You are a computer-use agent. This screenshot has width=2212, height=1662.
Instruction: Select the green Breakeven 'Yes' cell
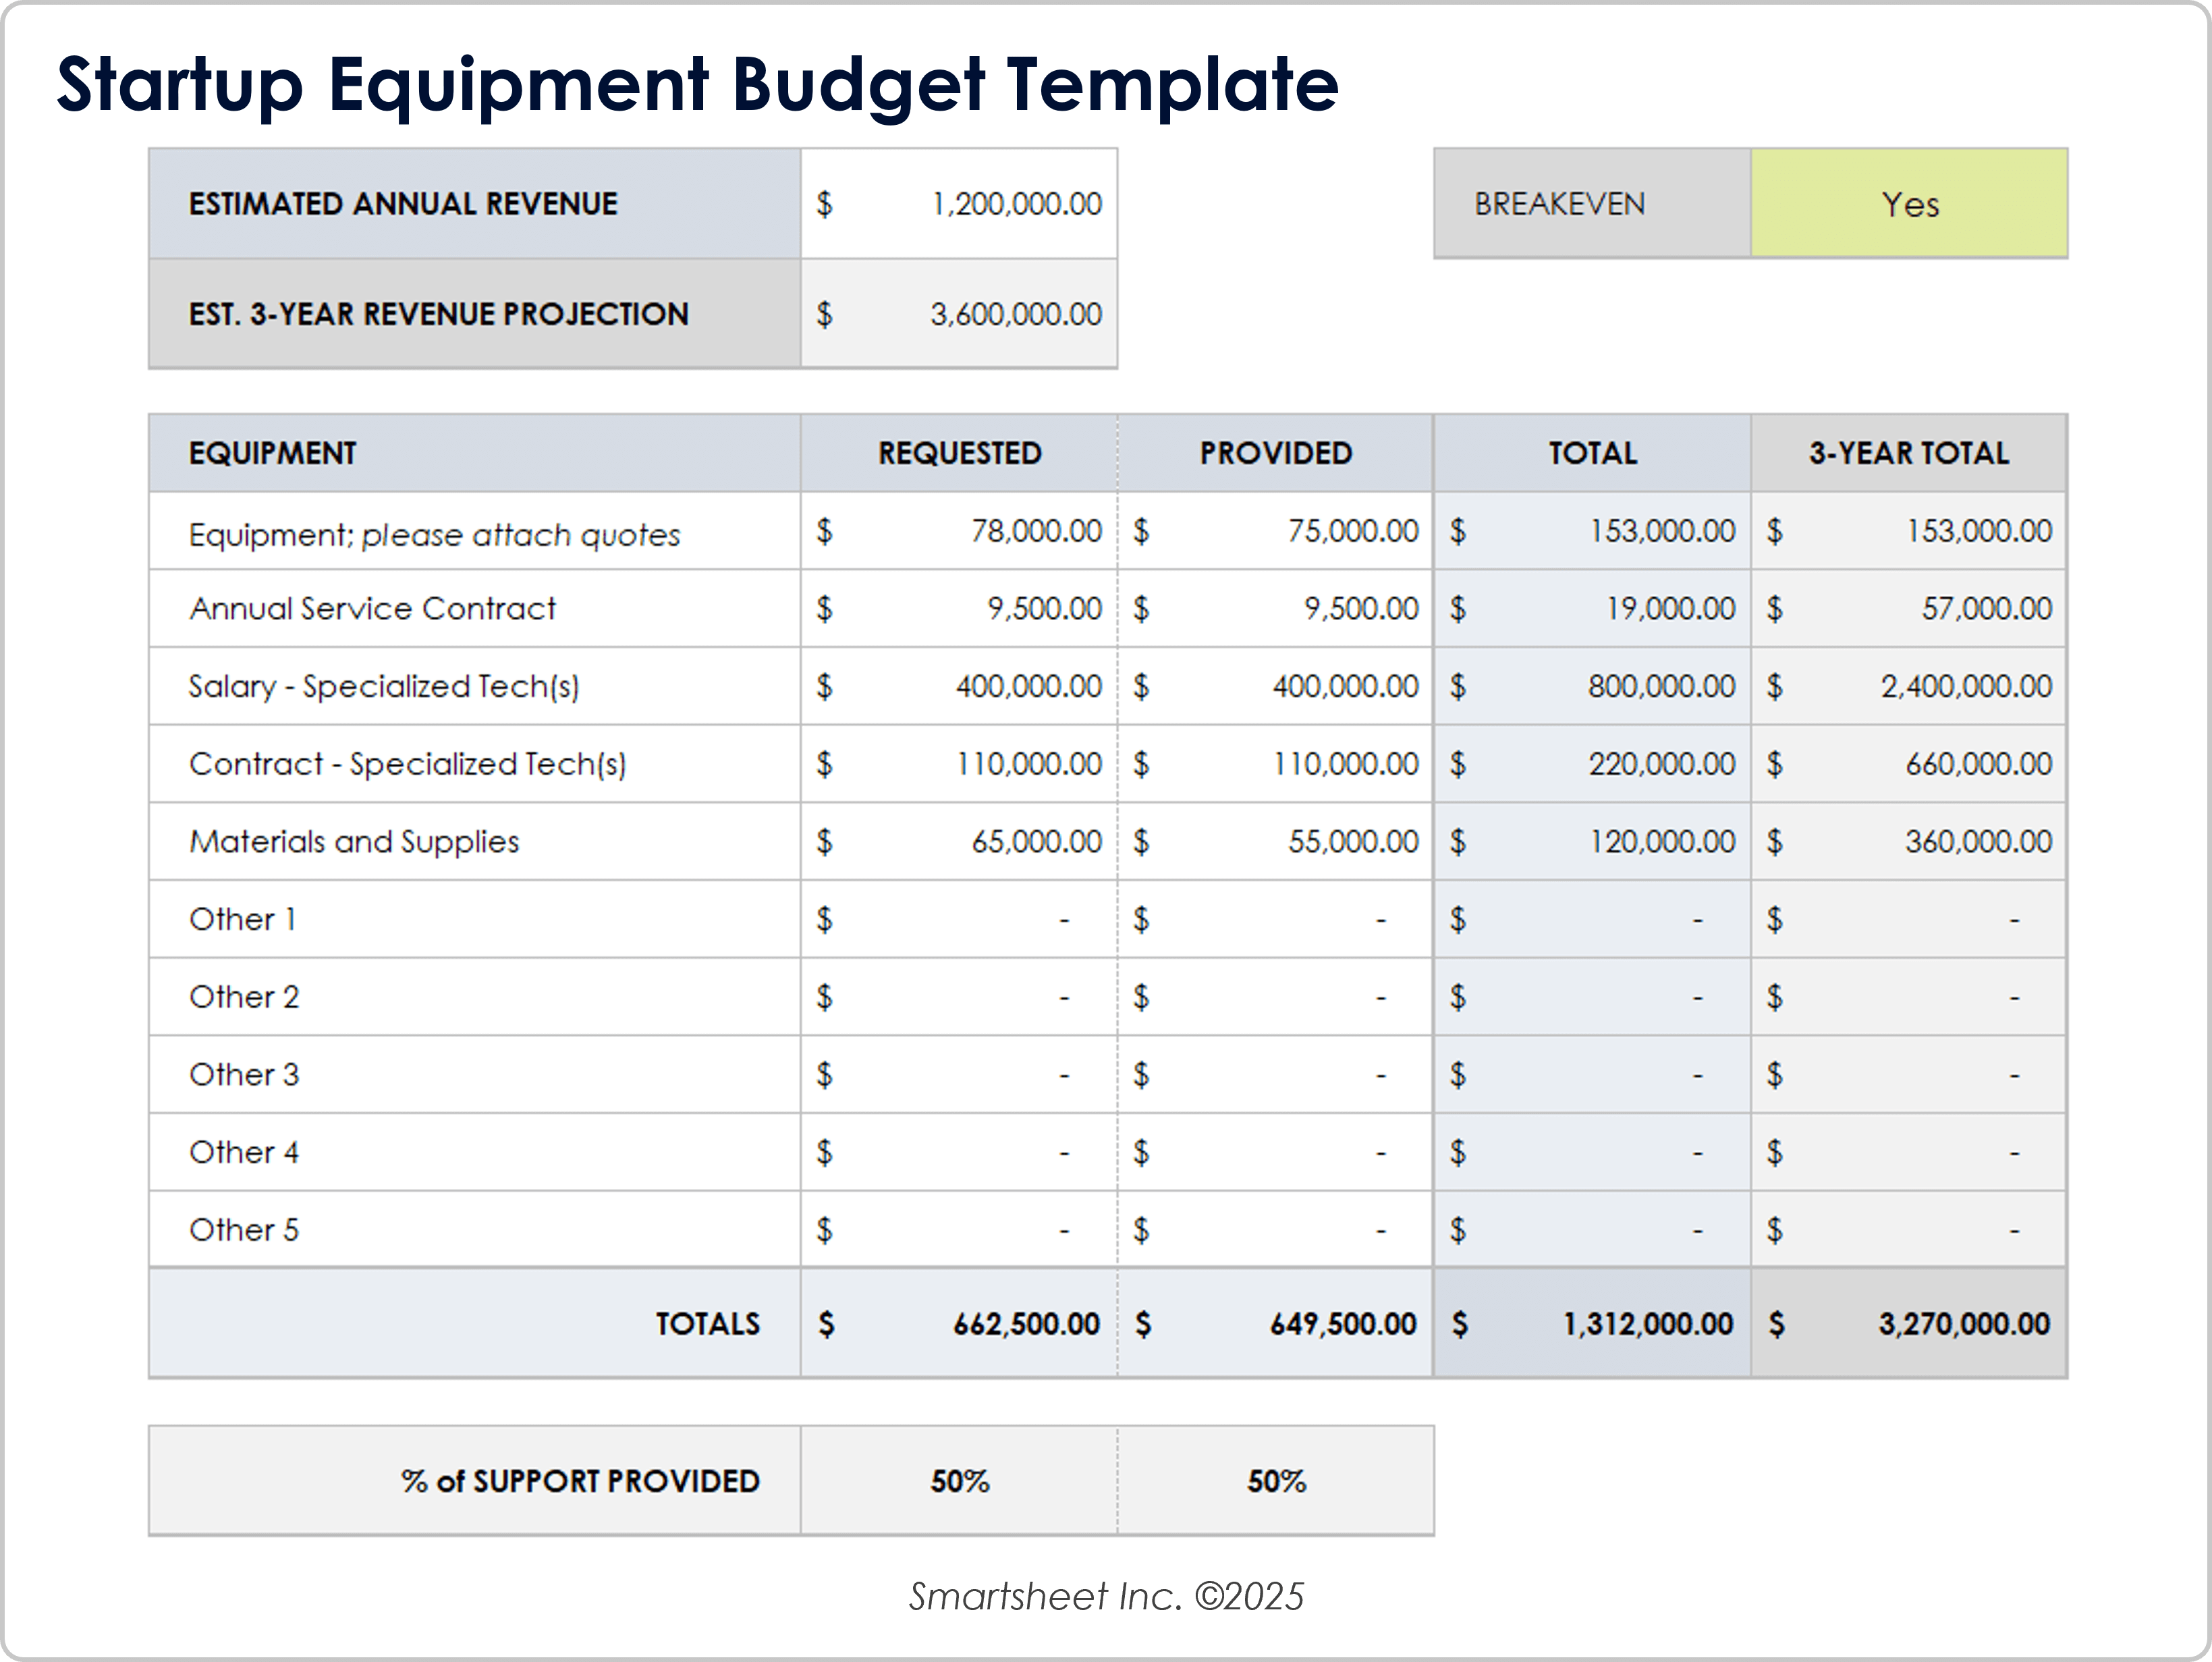tap(1908, 204)
